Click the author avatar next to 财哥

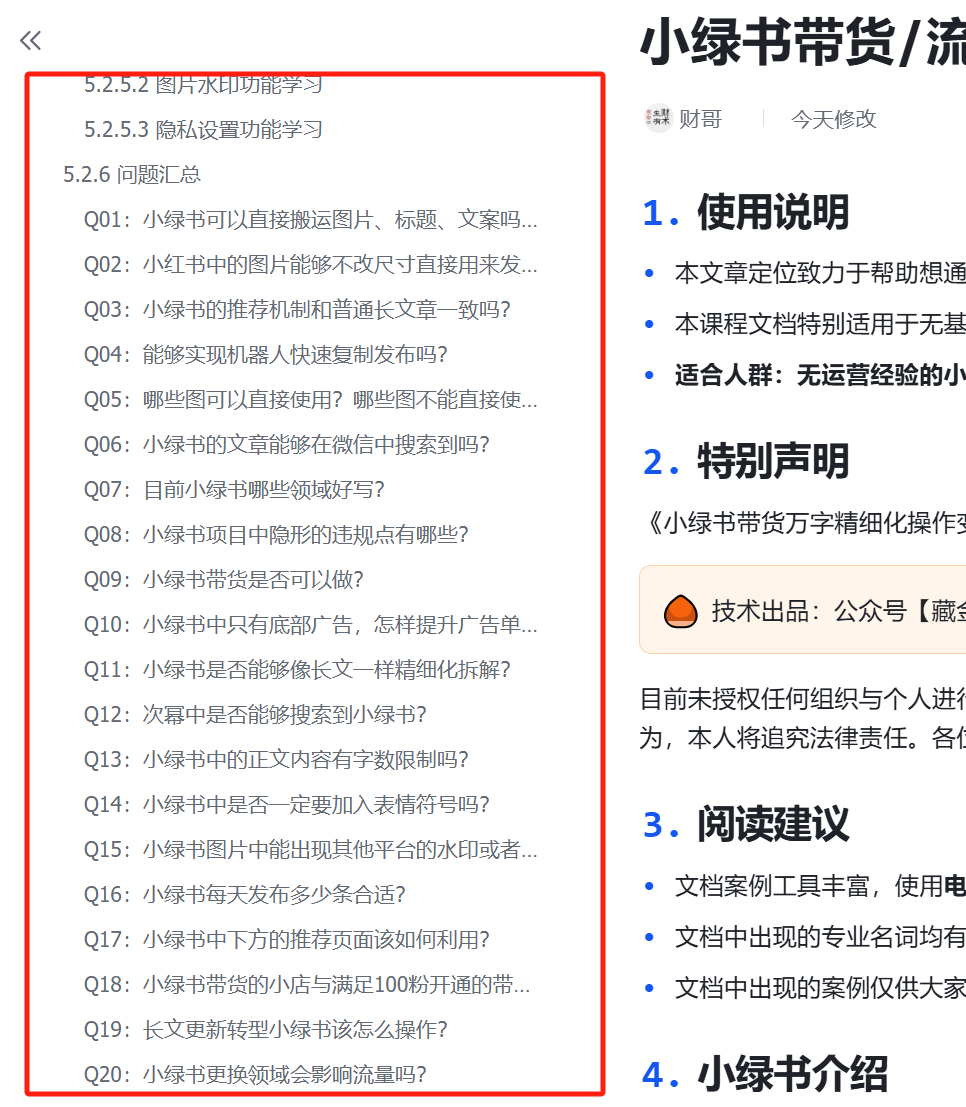[x=659, y=118]
